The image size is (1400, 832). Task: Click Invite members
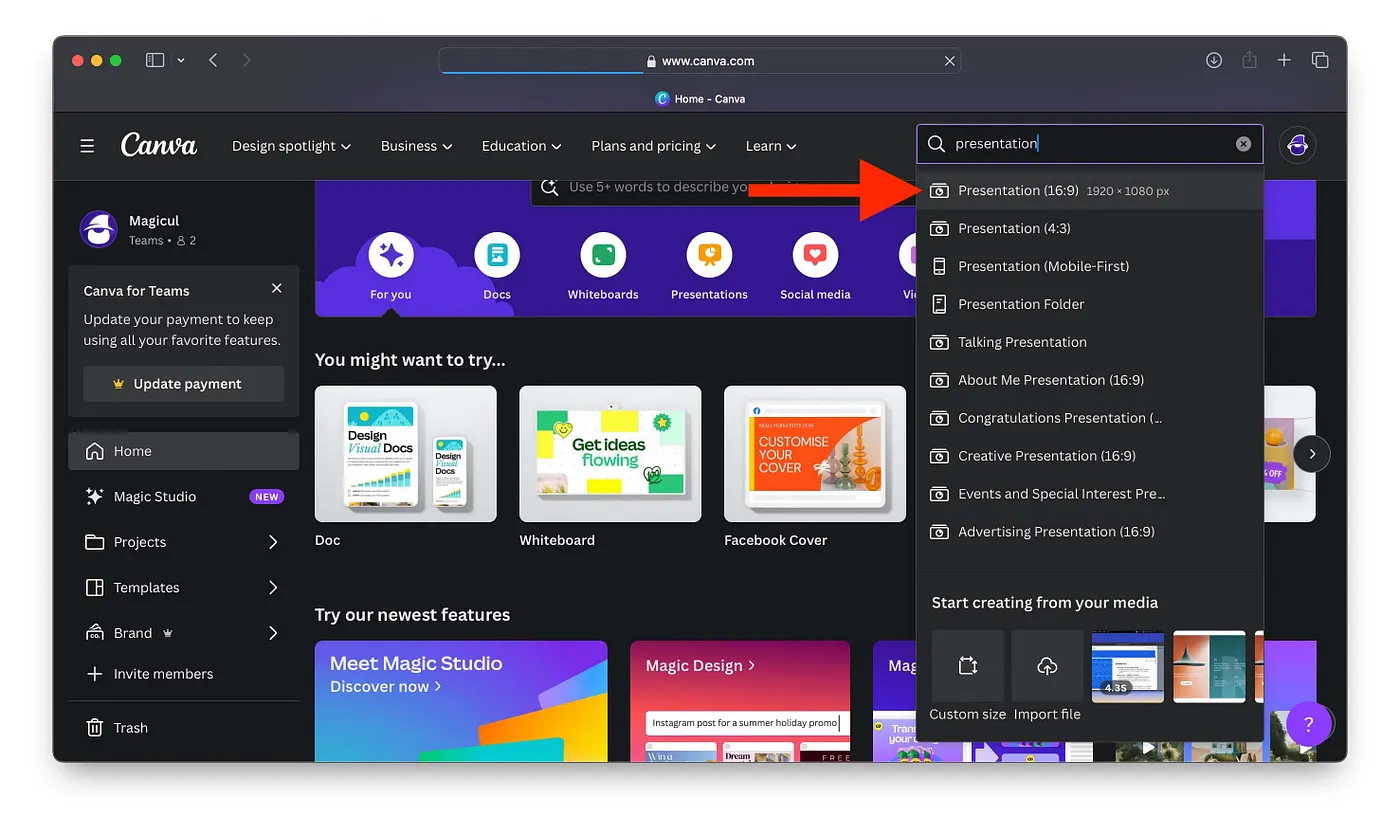click(x=150, y=674)
